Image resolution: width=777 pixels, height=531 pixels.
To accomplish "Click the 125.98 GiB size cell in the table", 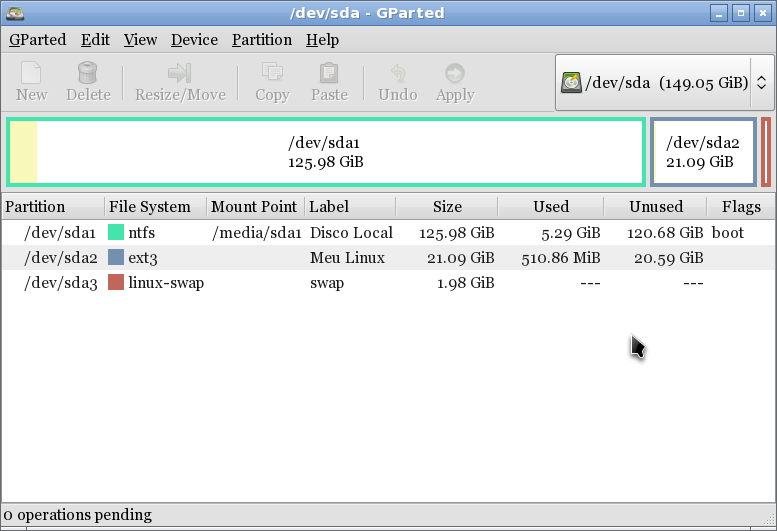I will (457, 233).
